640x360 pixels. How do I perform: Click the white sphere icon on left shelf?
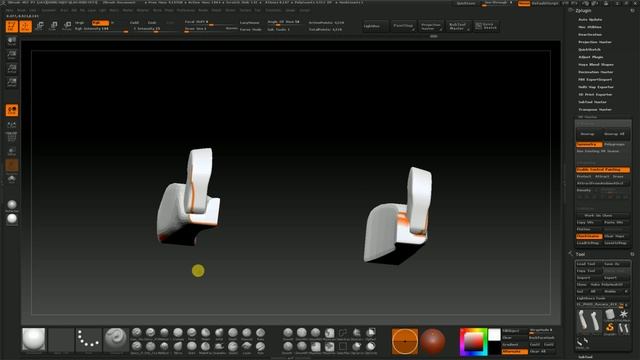click(12, 219)
